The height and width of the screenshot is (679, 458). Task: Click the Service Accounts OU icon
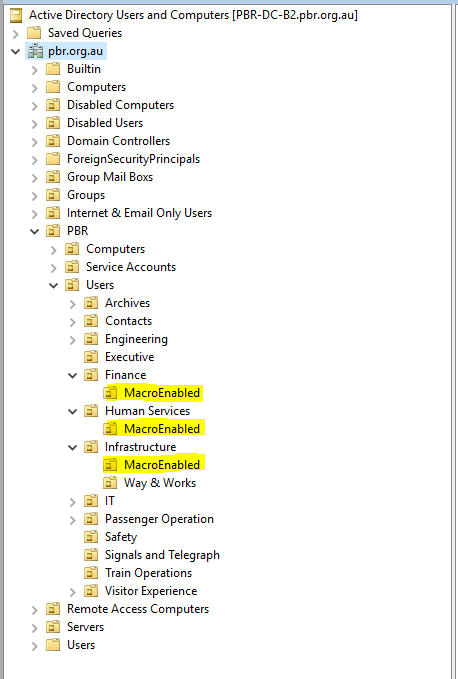coord(72,267)
